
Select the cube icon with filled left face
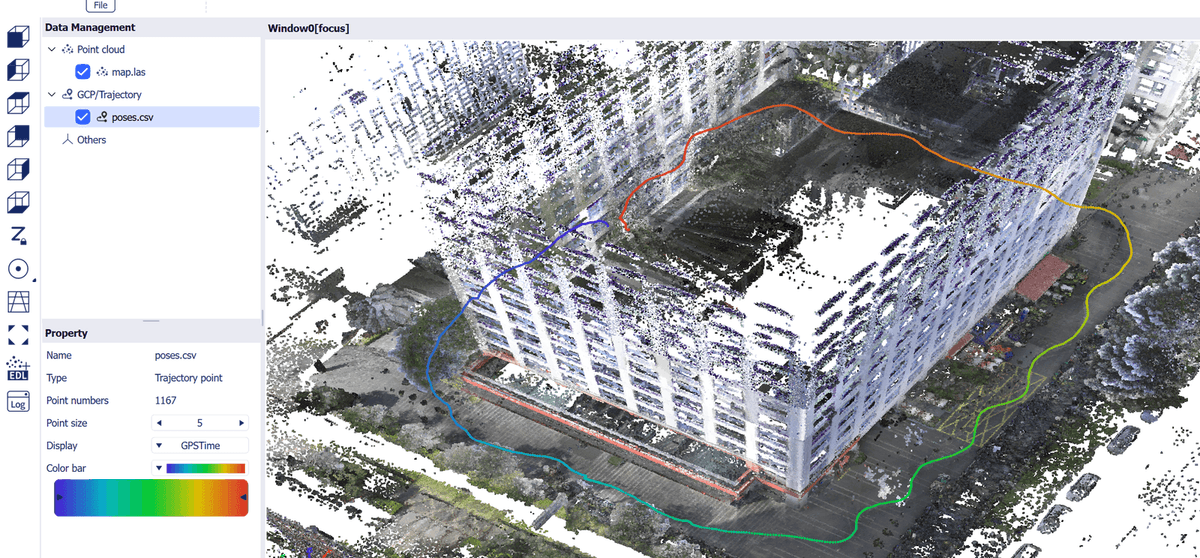18,71
